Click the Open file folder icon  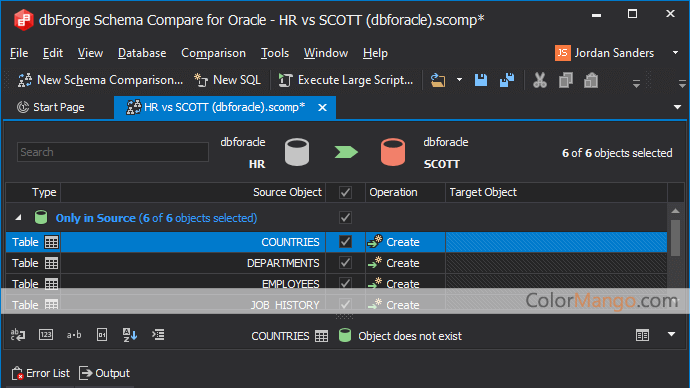pyautogui.click(x=438, y=81)
